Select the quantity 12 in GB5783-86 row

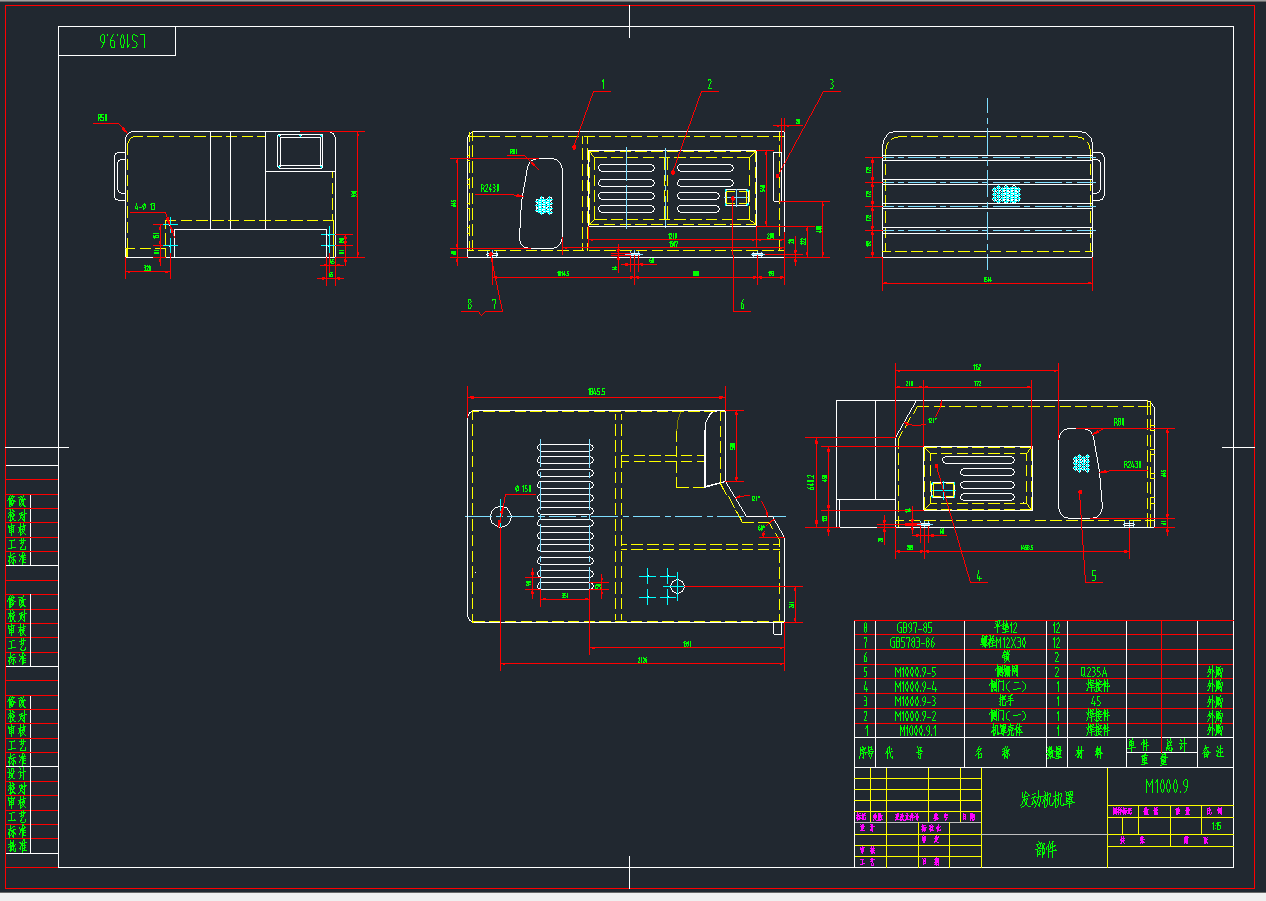(1054, 643)
